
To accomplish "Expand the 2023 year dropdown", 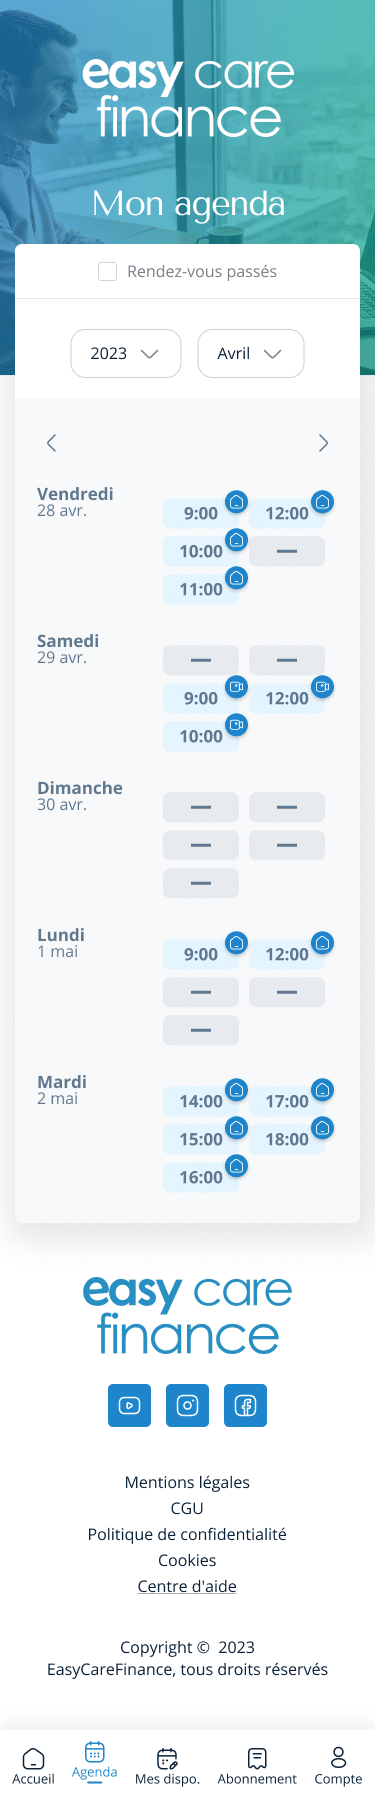I will pyautogui.click(x=126, y=353).
